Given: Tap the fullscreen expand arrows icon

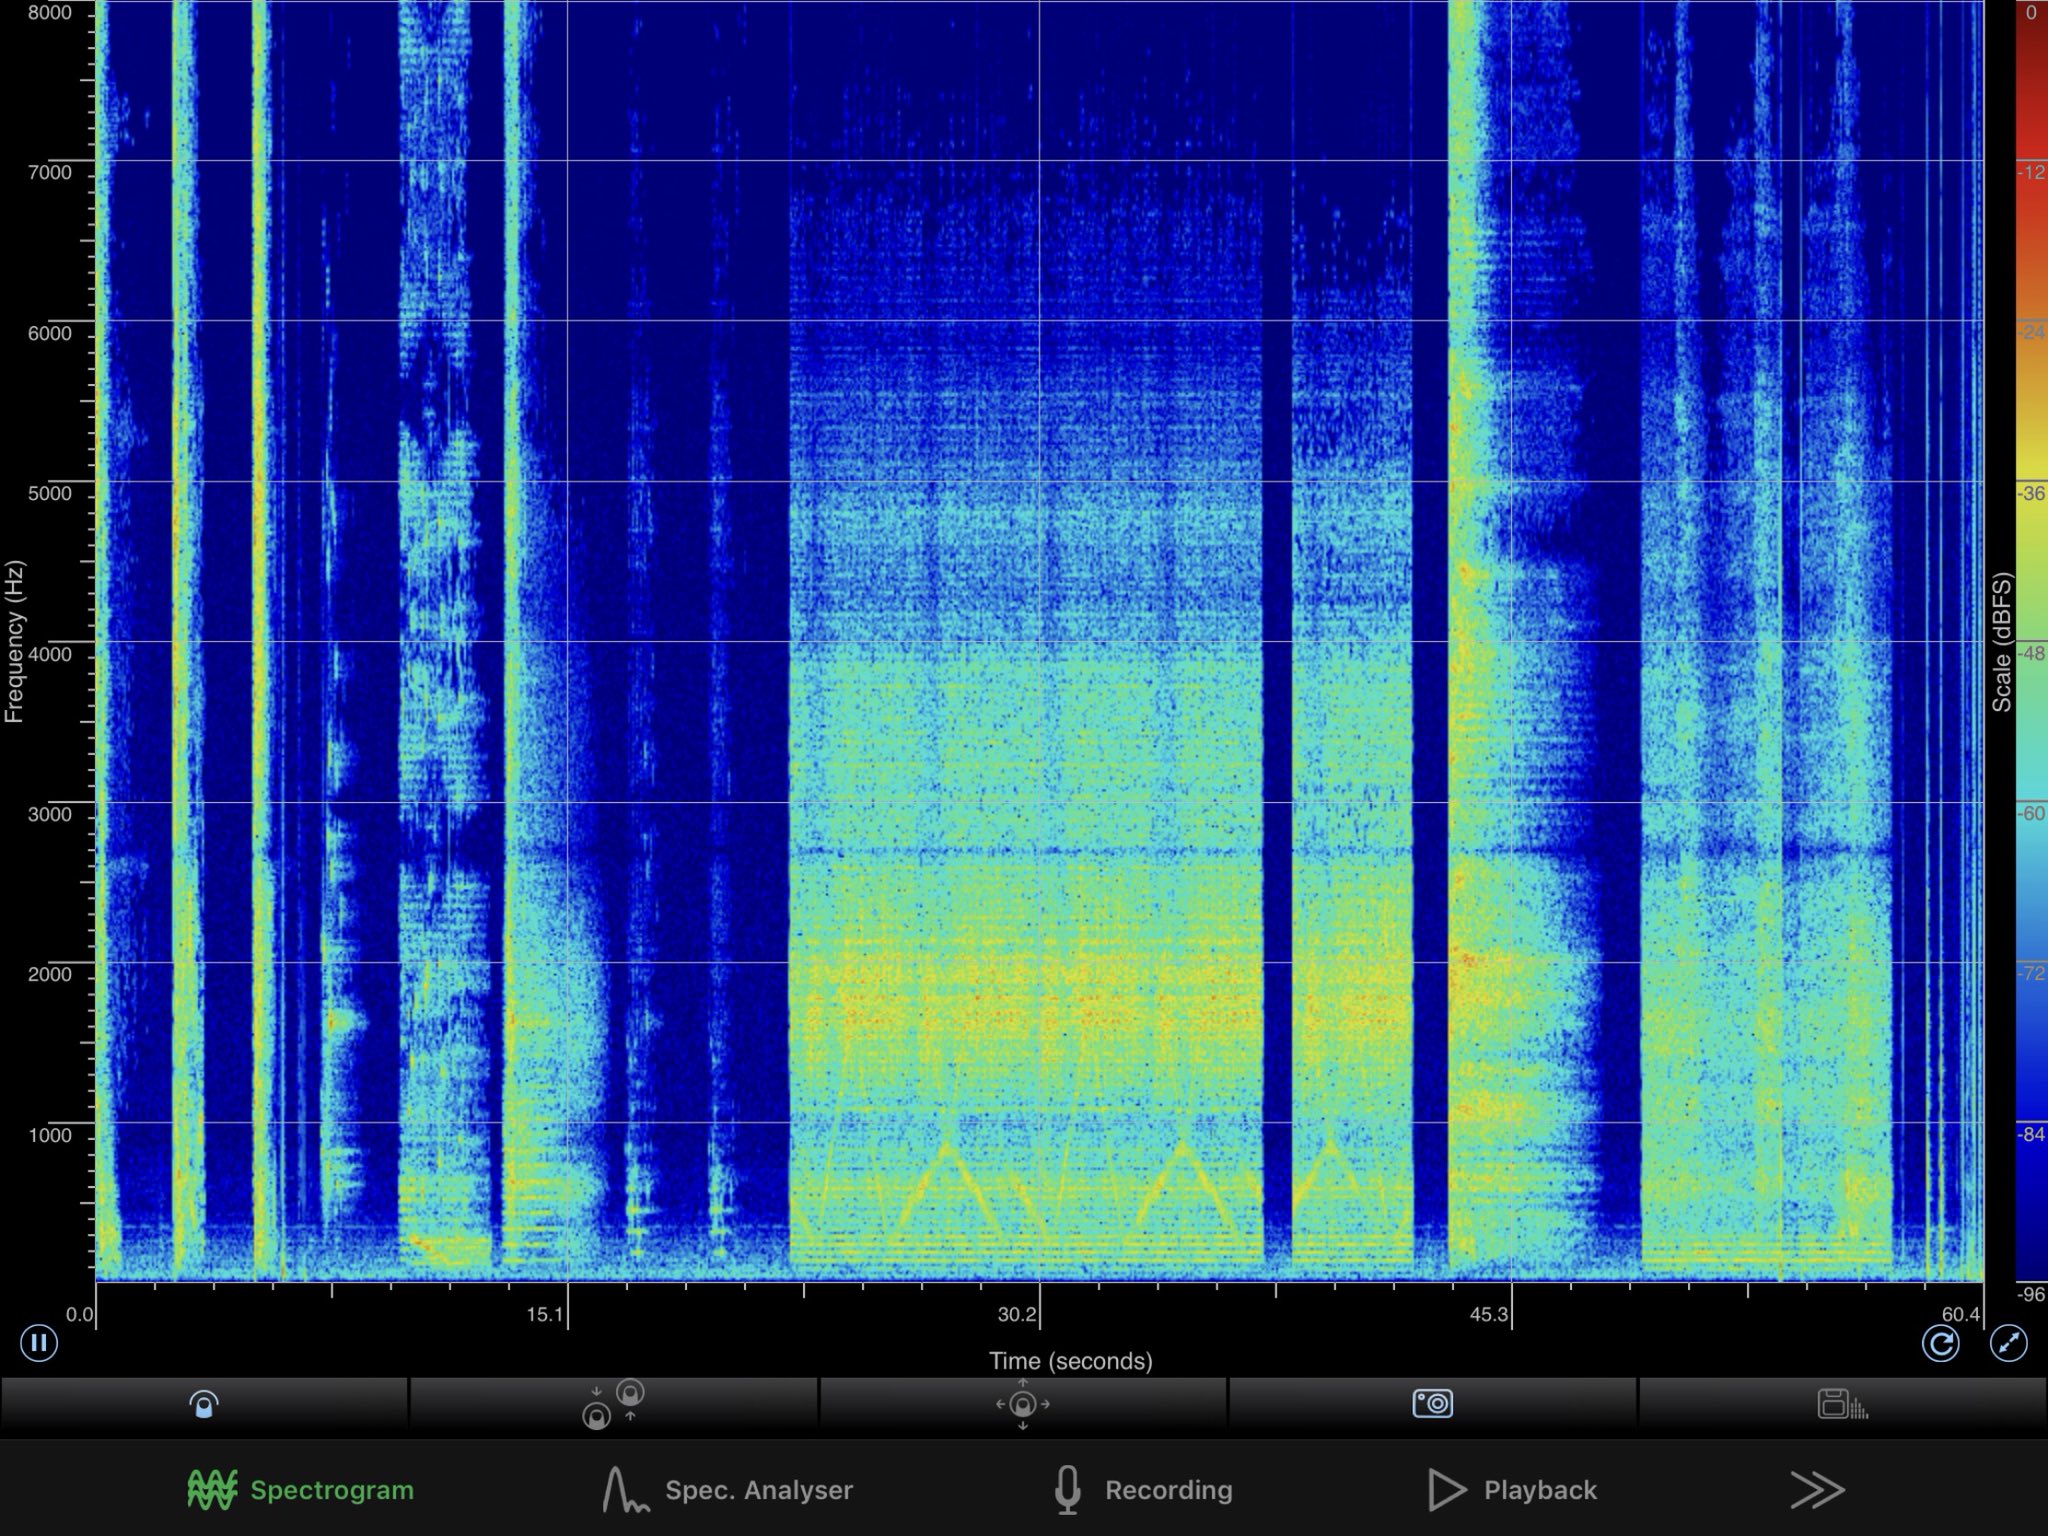Looking at the screenshot, I should [x=2008, y=1344].
